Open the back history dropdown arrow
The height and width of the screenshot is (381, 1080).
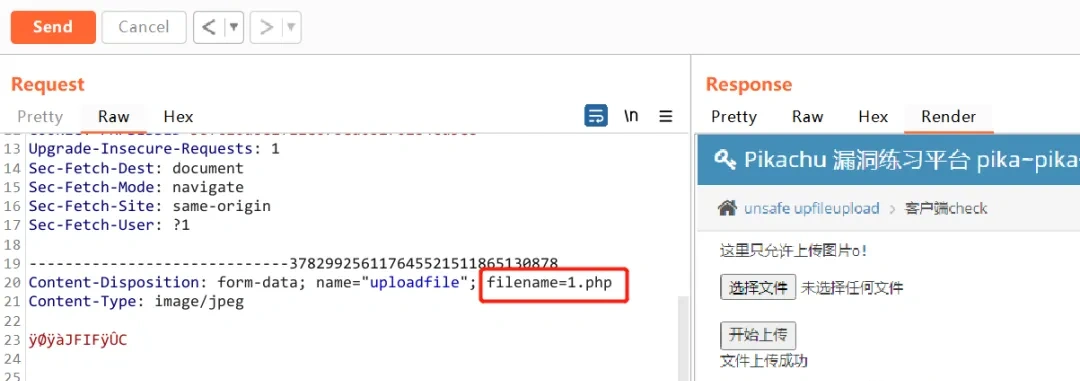[234, 27]
